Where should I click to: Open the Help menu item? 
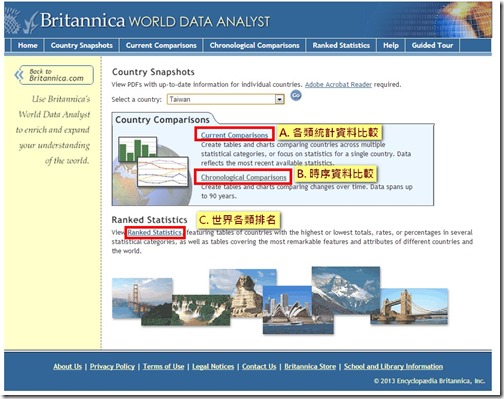coord(391,45)
